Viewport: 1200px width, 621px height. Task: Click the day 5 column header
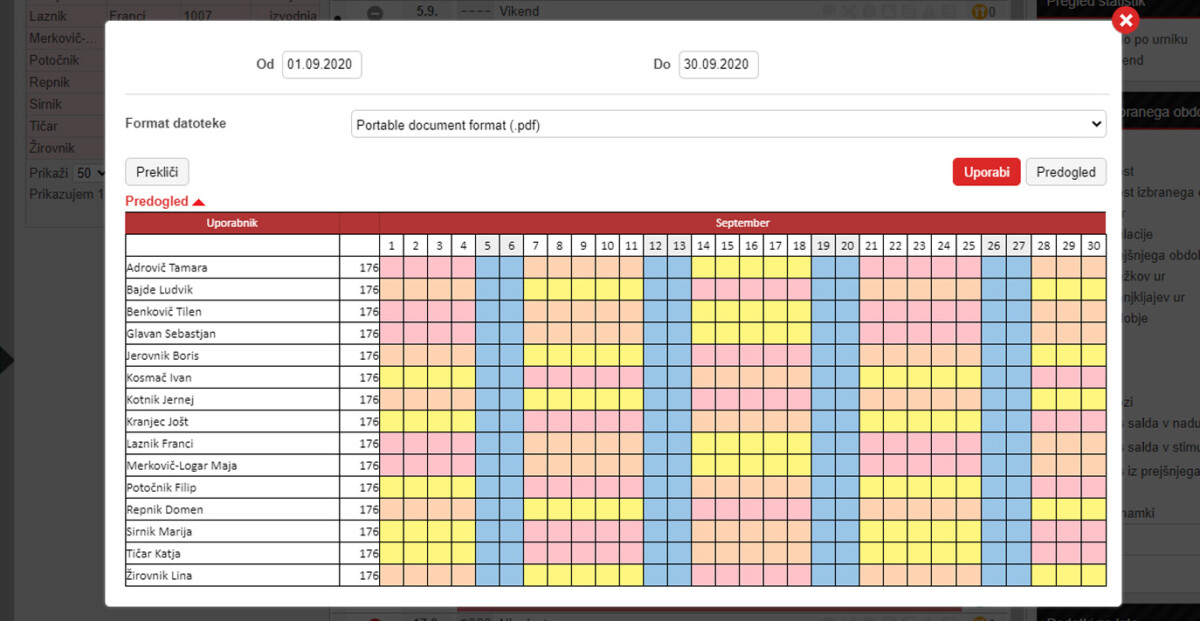[488, 246]
